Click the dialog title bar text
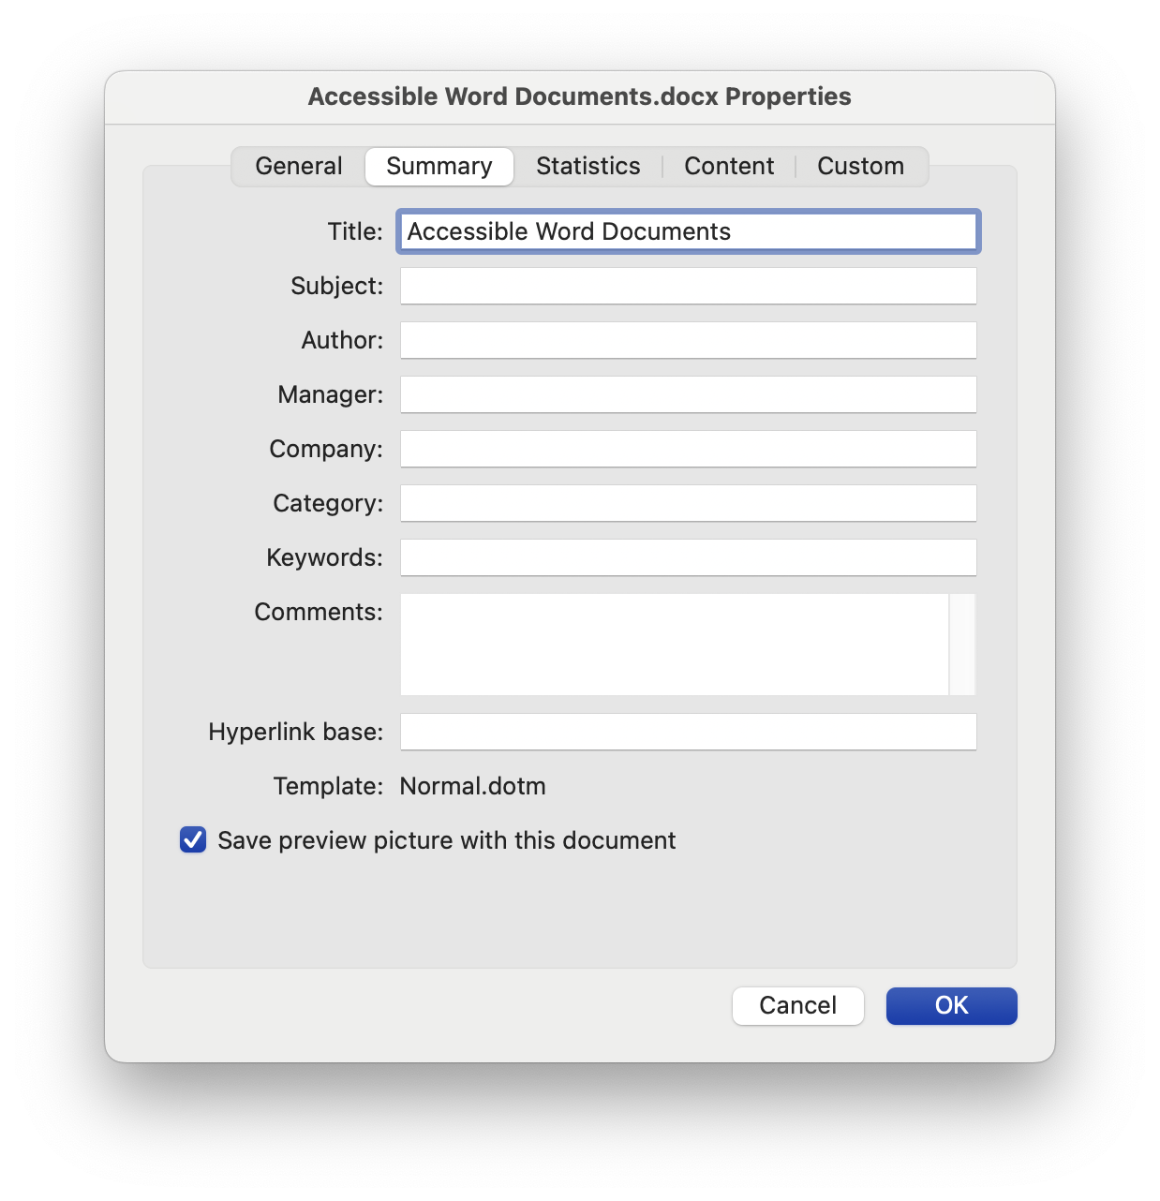The height and width of the screenshot is (1201, 1160). click(x=579, y=96)
